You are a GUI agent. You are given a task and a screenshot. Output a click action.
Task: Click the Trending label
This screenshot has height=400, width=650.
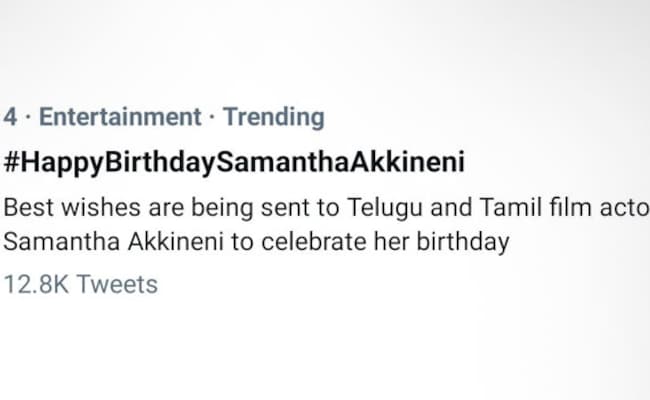[x=273, y=117]
